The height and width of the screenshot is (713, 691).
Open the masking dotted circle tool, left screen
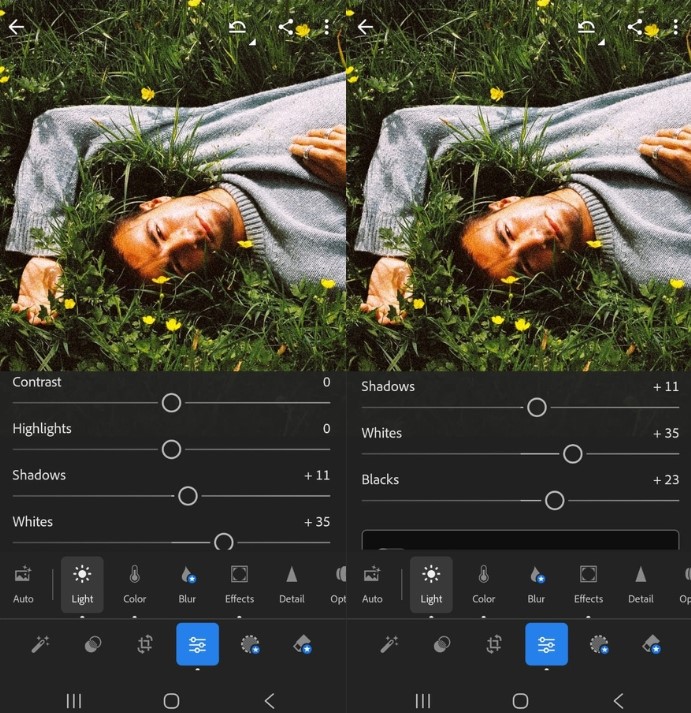[250, 644]
